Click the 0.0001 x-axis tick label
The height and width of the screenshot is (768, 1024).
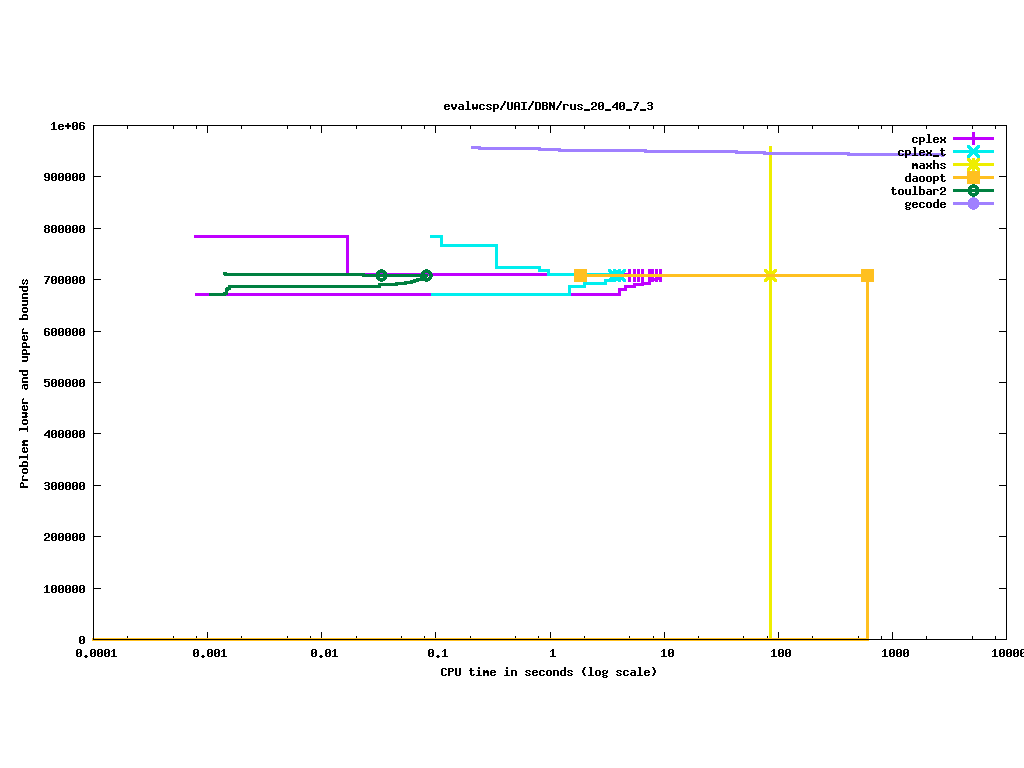click(x=93, y=654)
